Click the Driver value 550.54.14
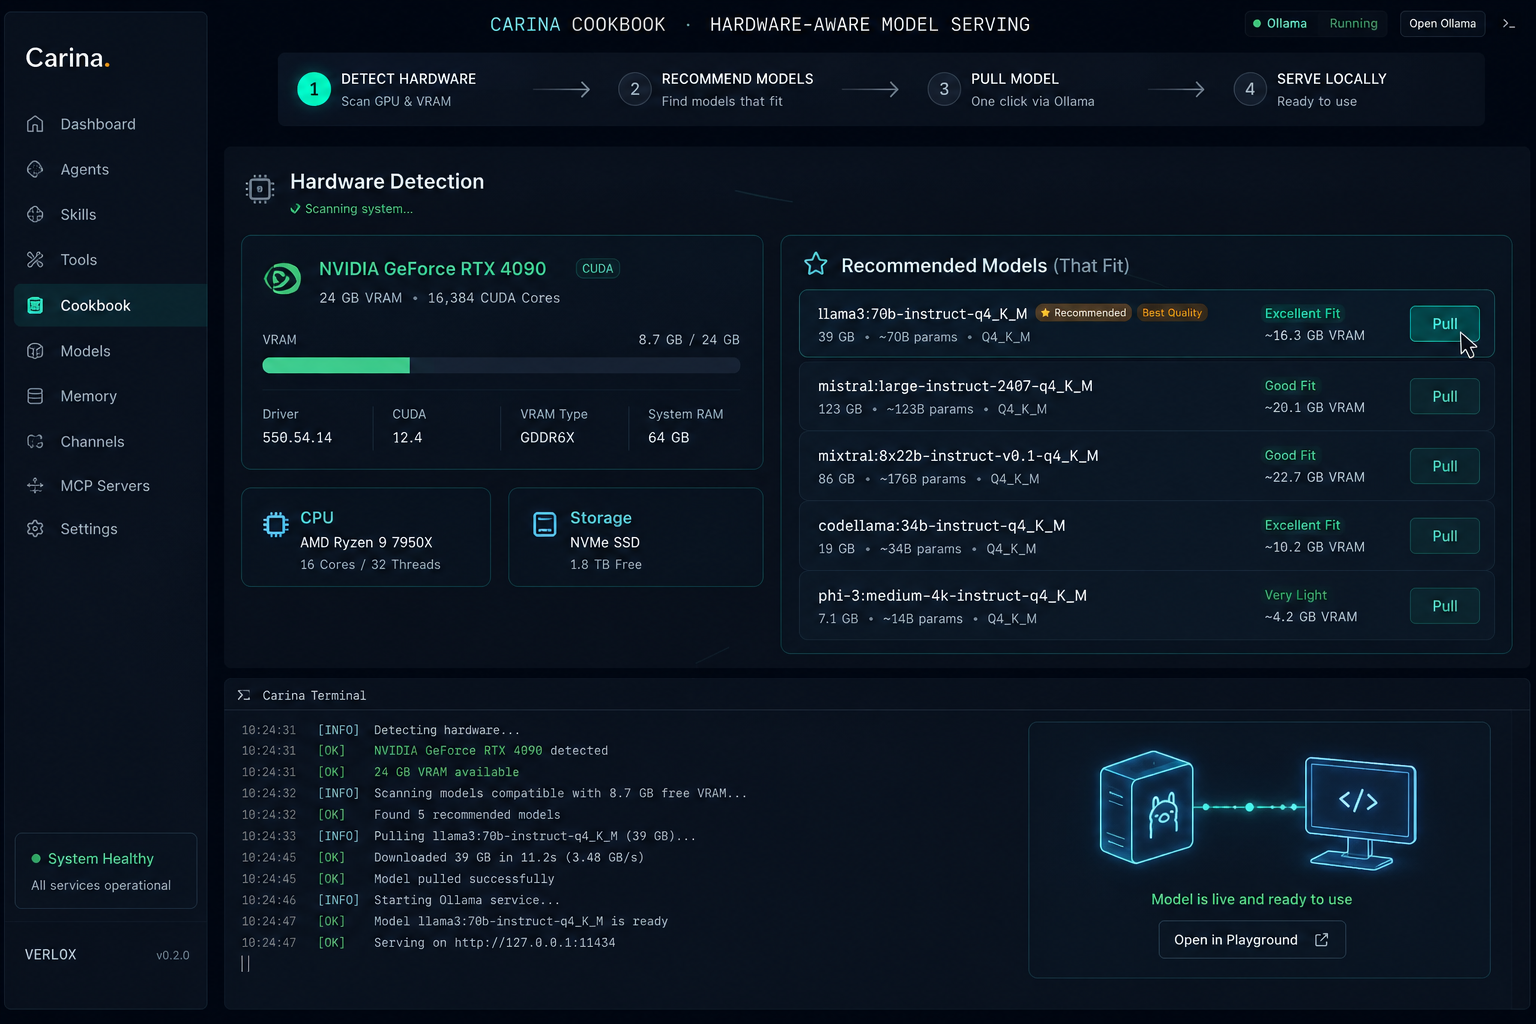Screen dimensions: 1536x1024 pyautogui.click(x=297, y=438)
